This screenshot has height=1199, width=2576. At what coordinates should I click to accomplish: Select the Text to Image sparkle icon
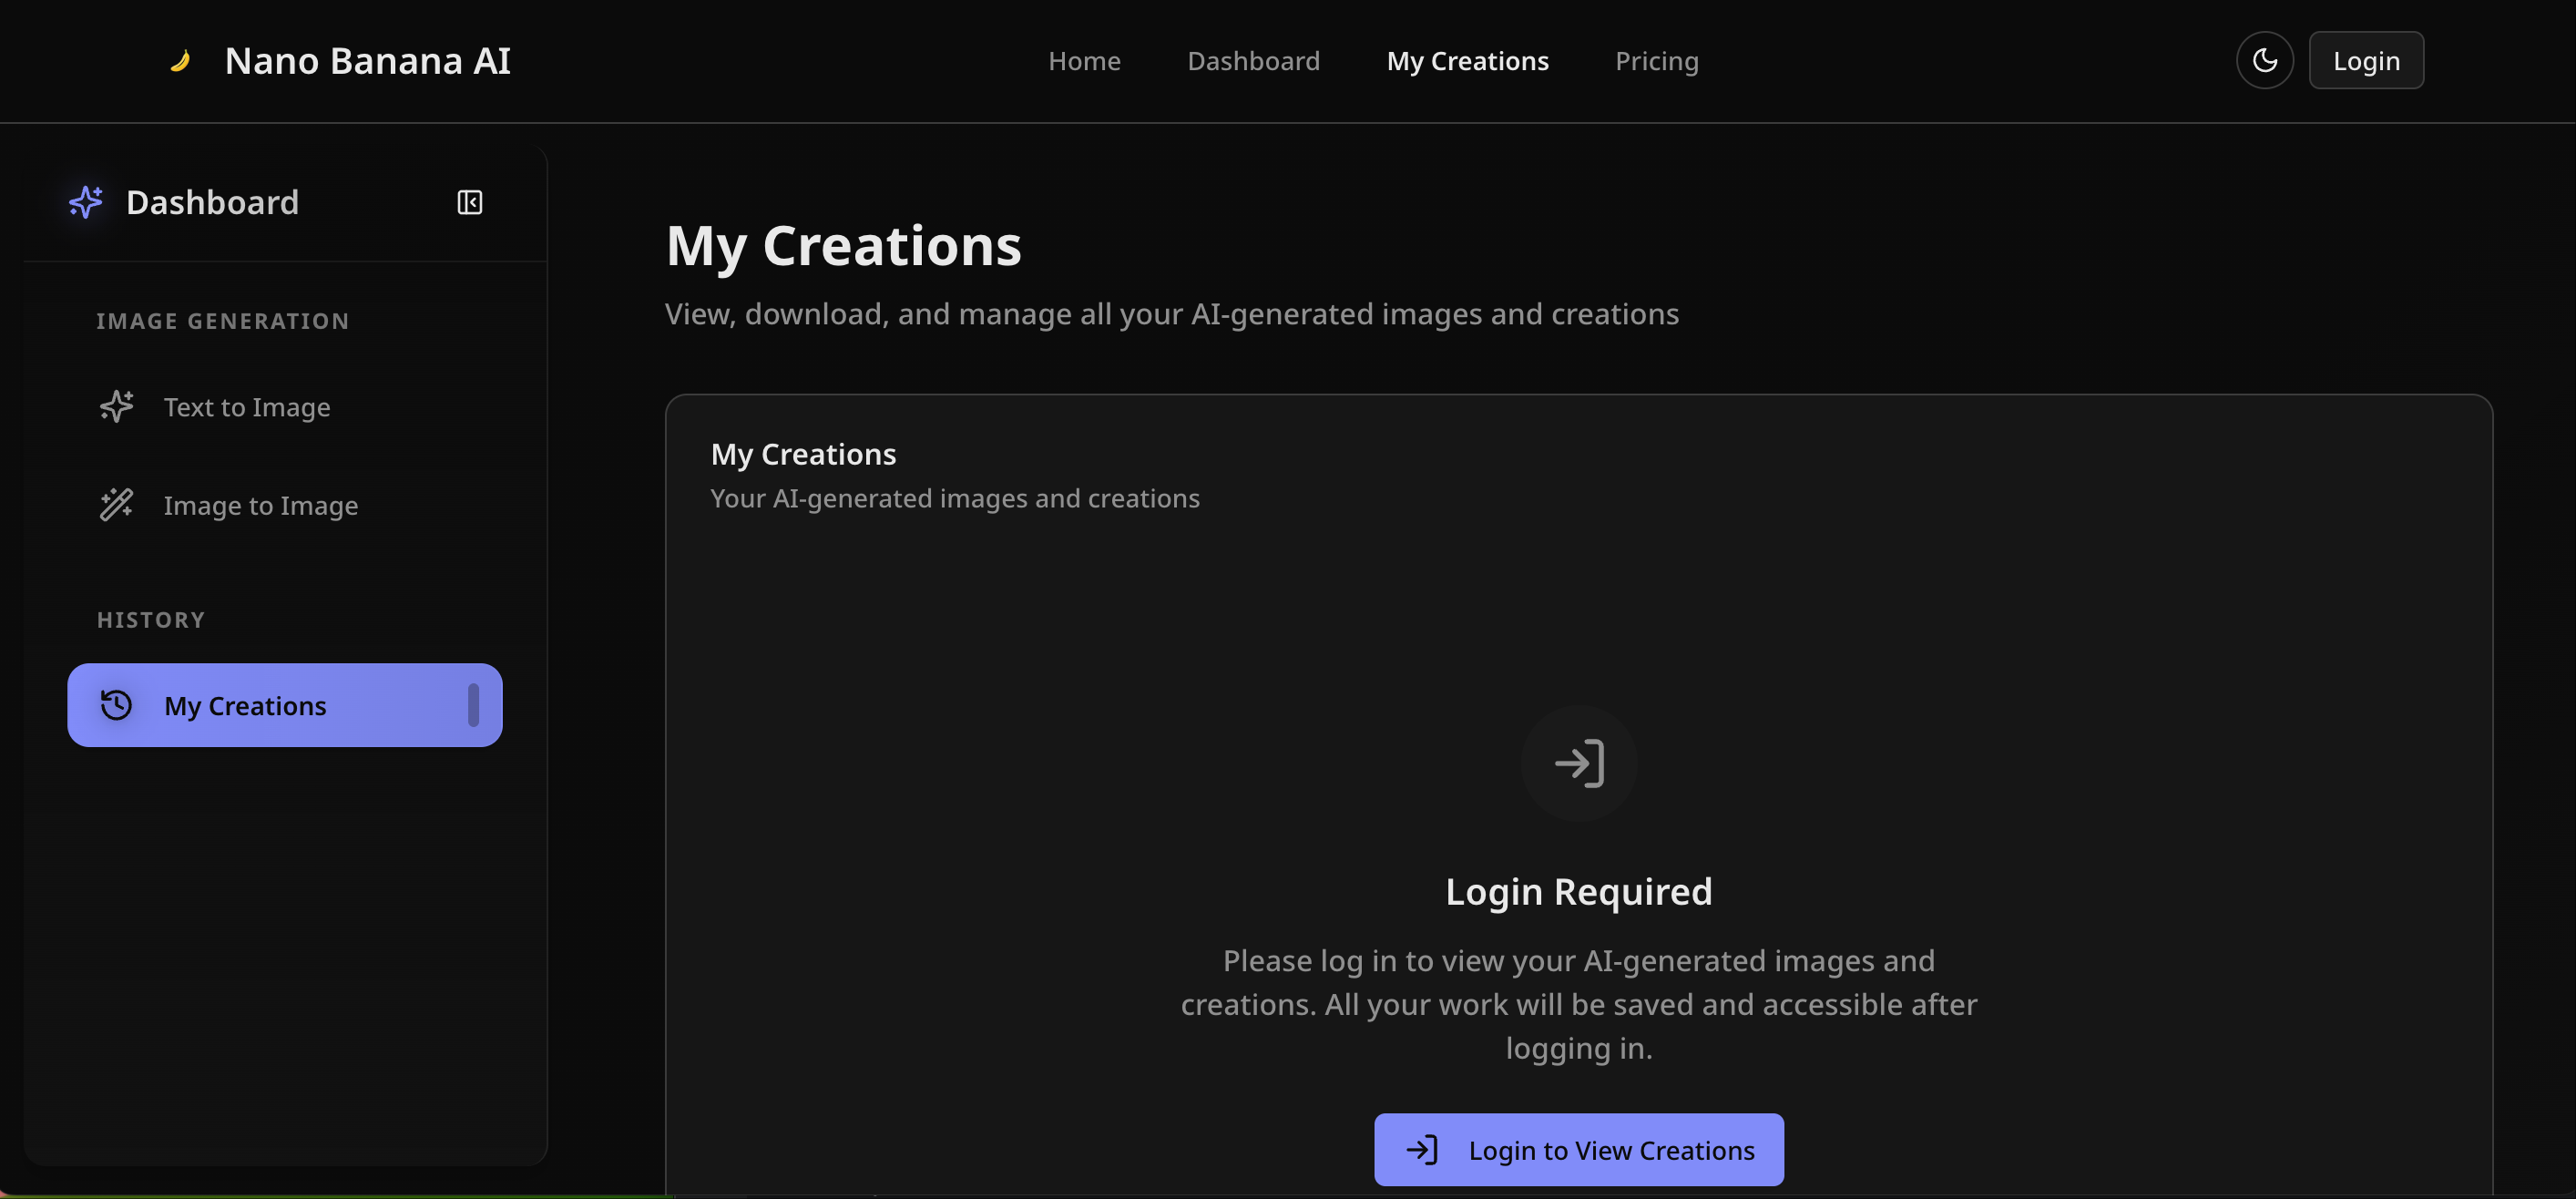click(x=116, y=406)
